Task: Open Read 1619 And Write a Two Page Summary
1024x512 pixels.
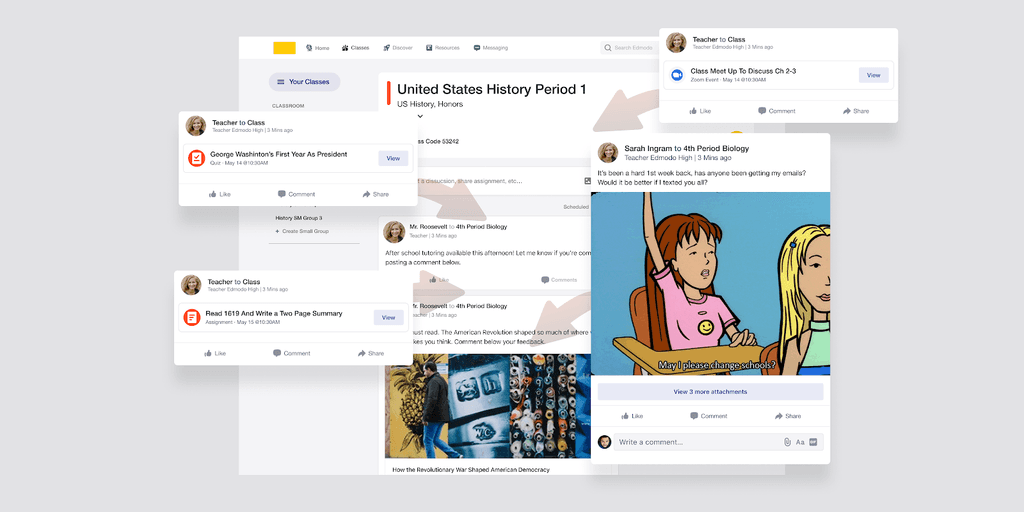Action: [x=274, y=313]
